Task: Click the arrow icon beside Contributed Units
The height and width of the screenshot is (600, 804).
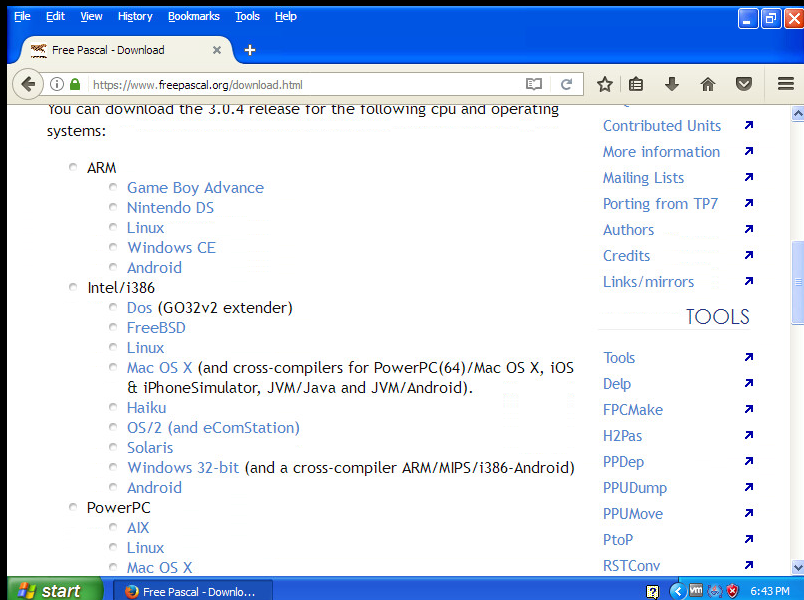Action: coord(749,125)
